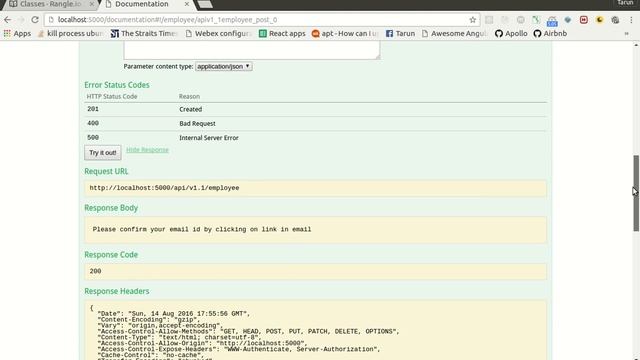The height and width of the screenshot is (360, 640).
Task: Close the Classes - Rangle.io tab
Action: 91,4
